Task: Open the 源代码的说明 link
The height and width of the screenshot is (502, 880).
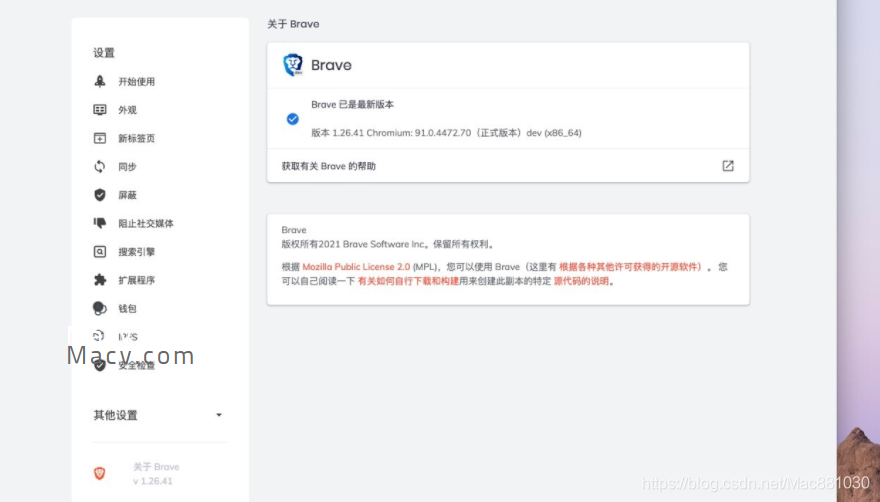Action: (x=581, y=281)
